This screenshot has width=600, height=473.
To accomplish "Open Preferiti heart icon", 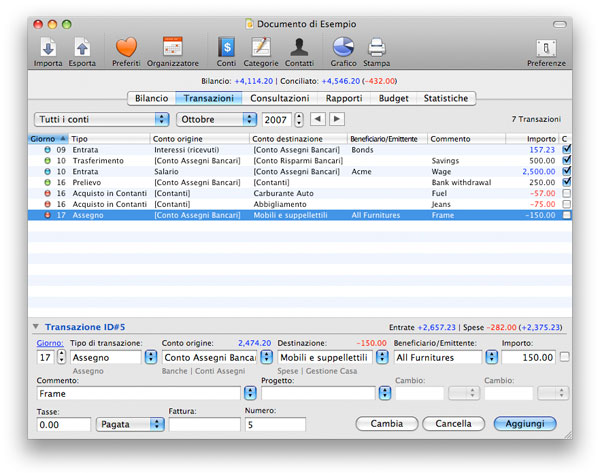I will pyautogui.click(x=126, y=47).
